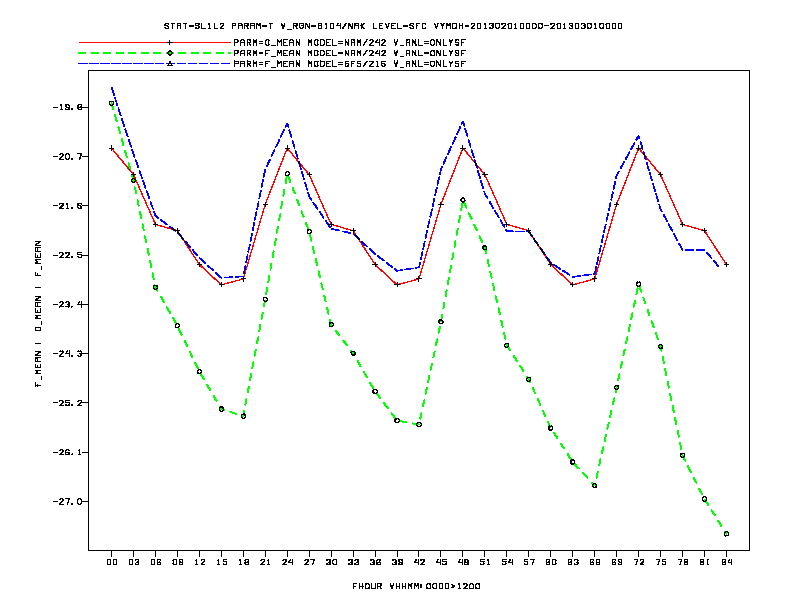This screenshot has height=612, width=792.
Task: Click the blue dashed line sample in legend
Action: 155,64
